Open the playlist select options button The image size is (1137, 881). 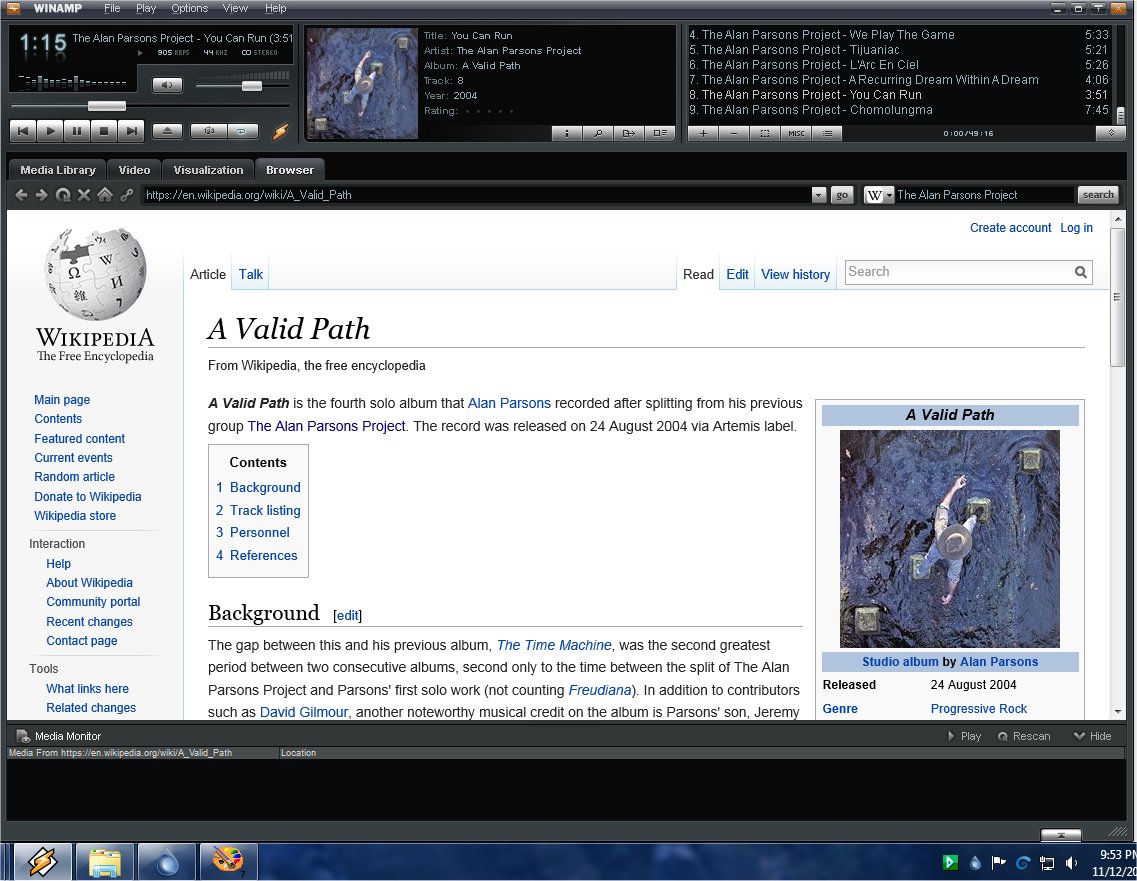pos(765,133)
